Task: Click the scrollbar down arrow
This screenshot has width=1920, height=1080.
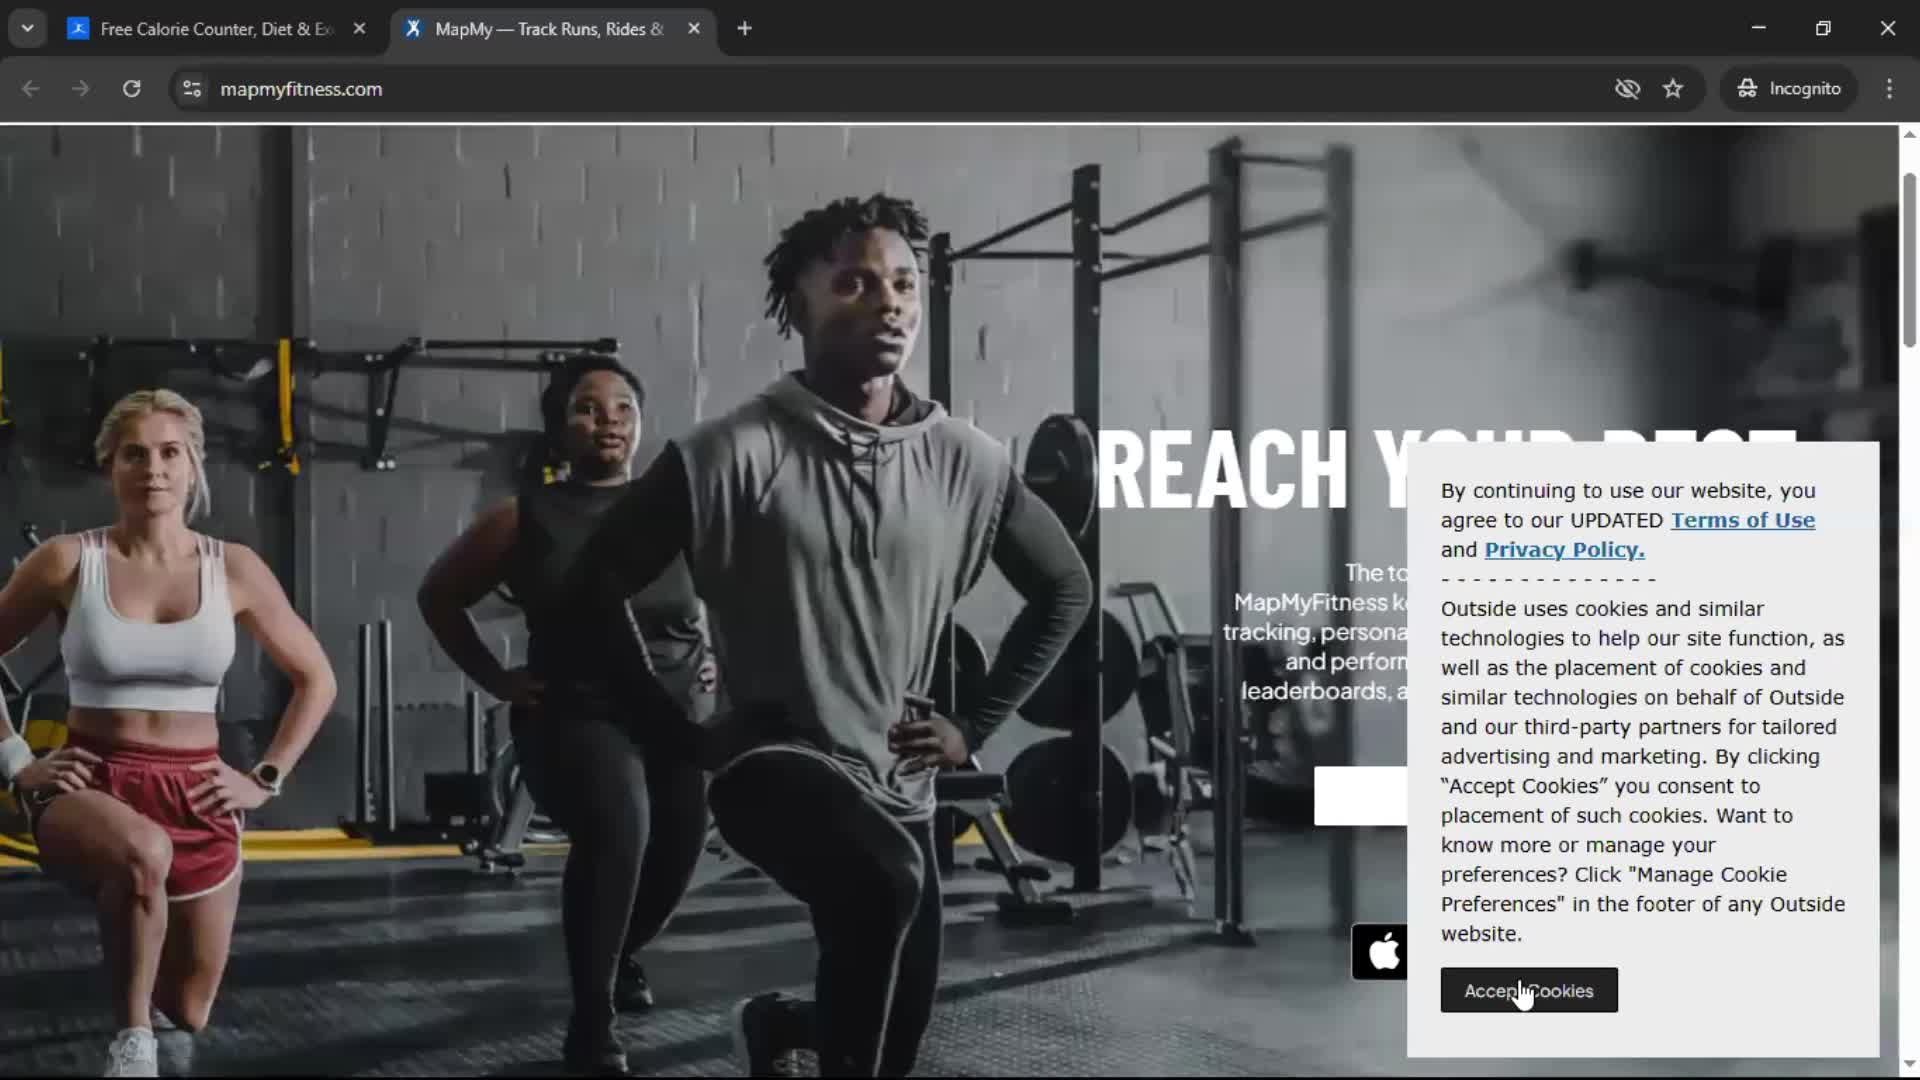Action: click(1909, 1064)
